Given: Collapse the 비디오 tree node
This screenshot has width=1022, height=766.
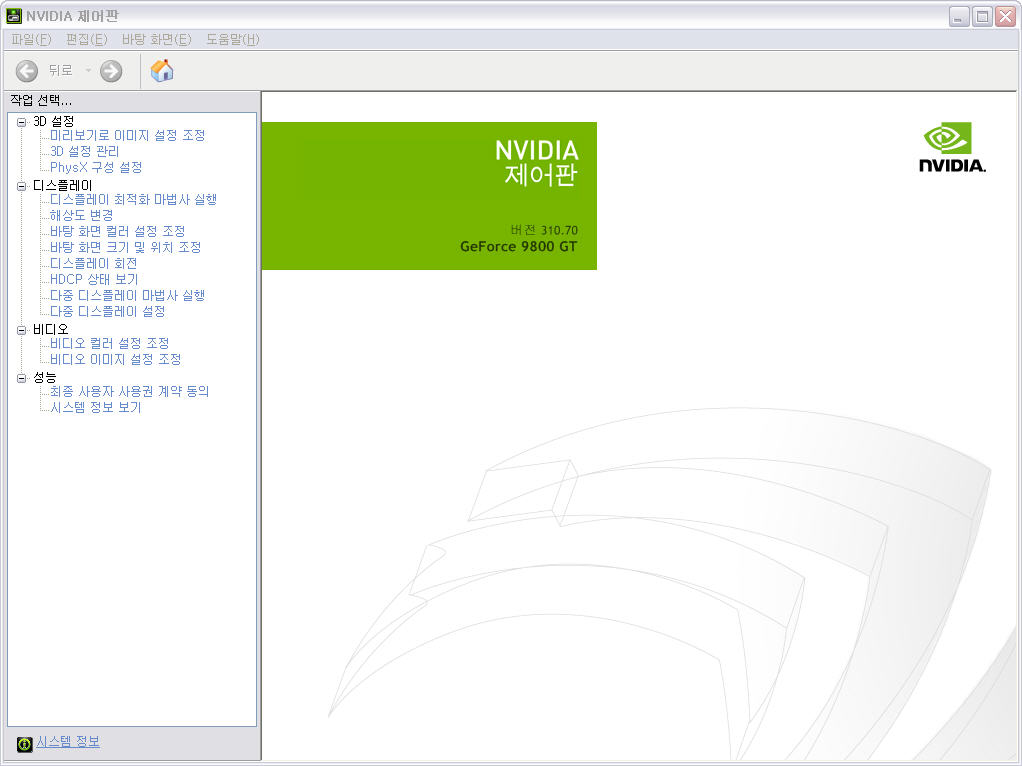Looking at the screenshot, I should [x=22, y=330].
